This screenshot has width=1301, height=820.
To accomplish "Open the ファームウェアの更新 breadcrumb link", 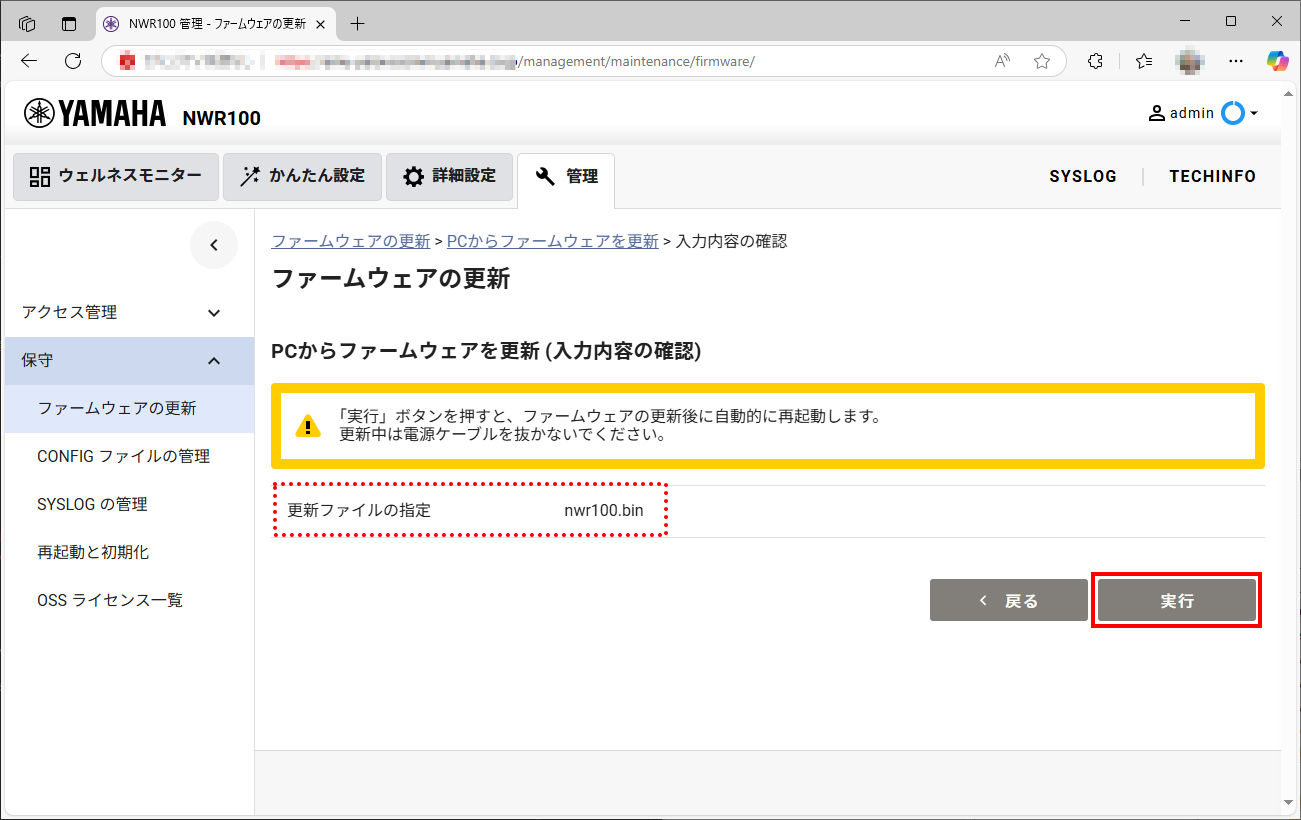I will (351, 241).
